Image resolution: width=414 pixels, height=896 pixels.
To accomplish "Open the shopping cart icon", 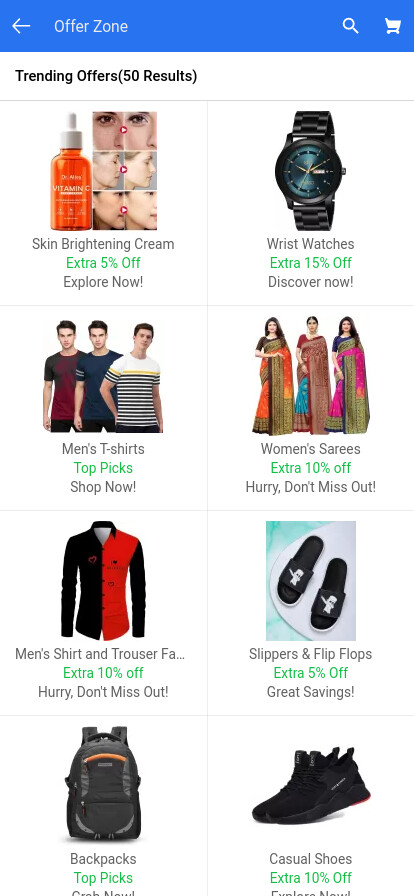I will tap(392, 26).
